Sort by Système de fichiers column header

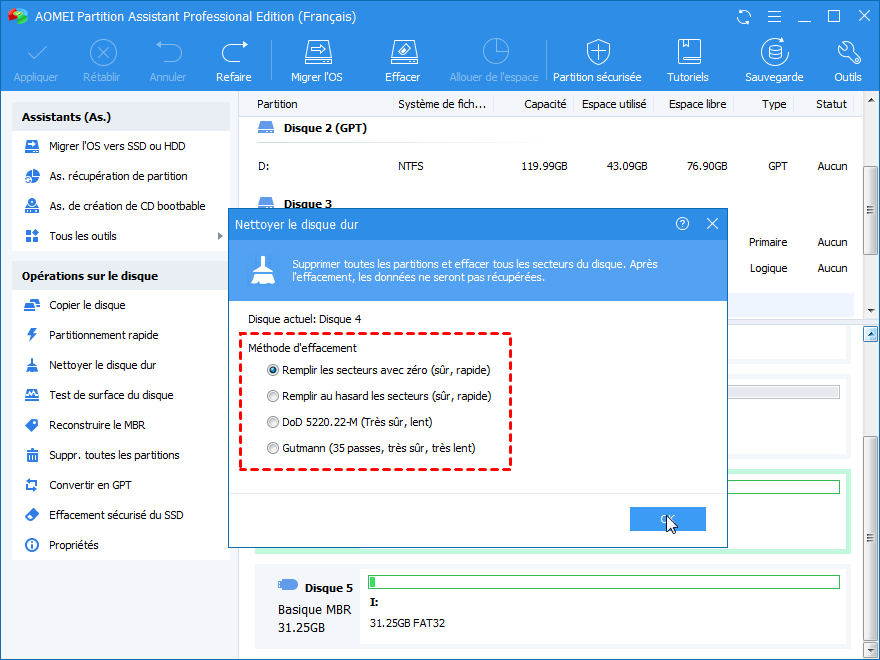click(442, 104)
